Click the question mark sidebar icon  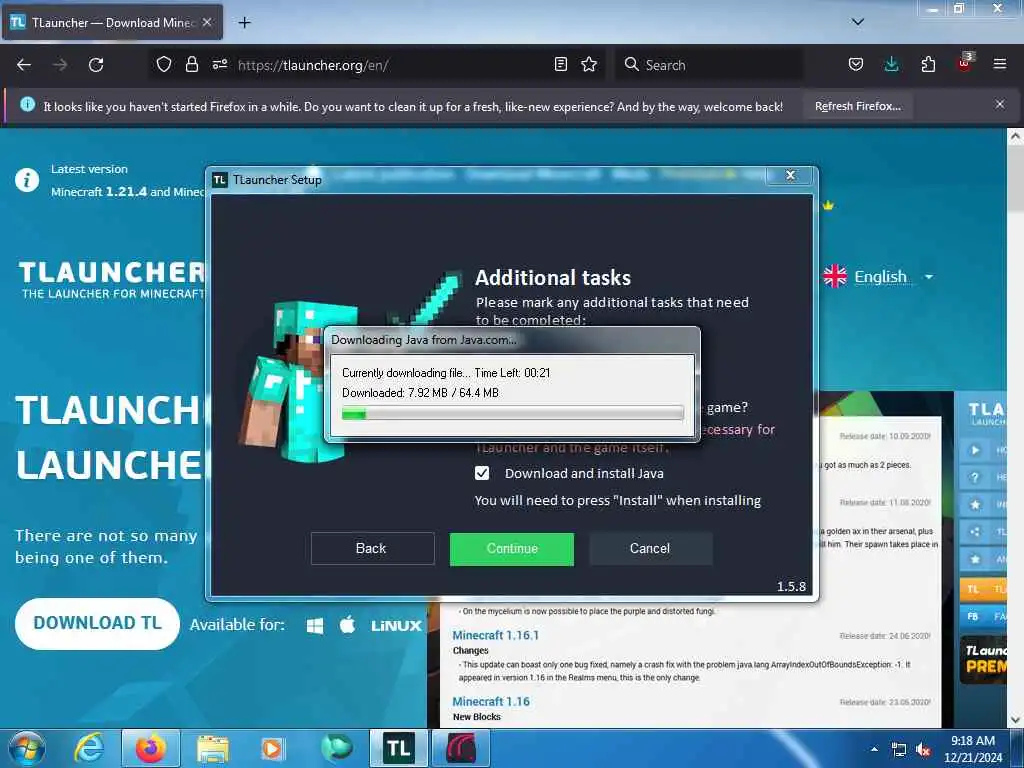click(x=975, y=477)
